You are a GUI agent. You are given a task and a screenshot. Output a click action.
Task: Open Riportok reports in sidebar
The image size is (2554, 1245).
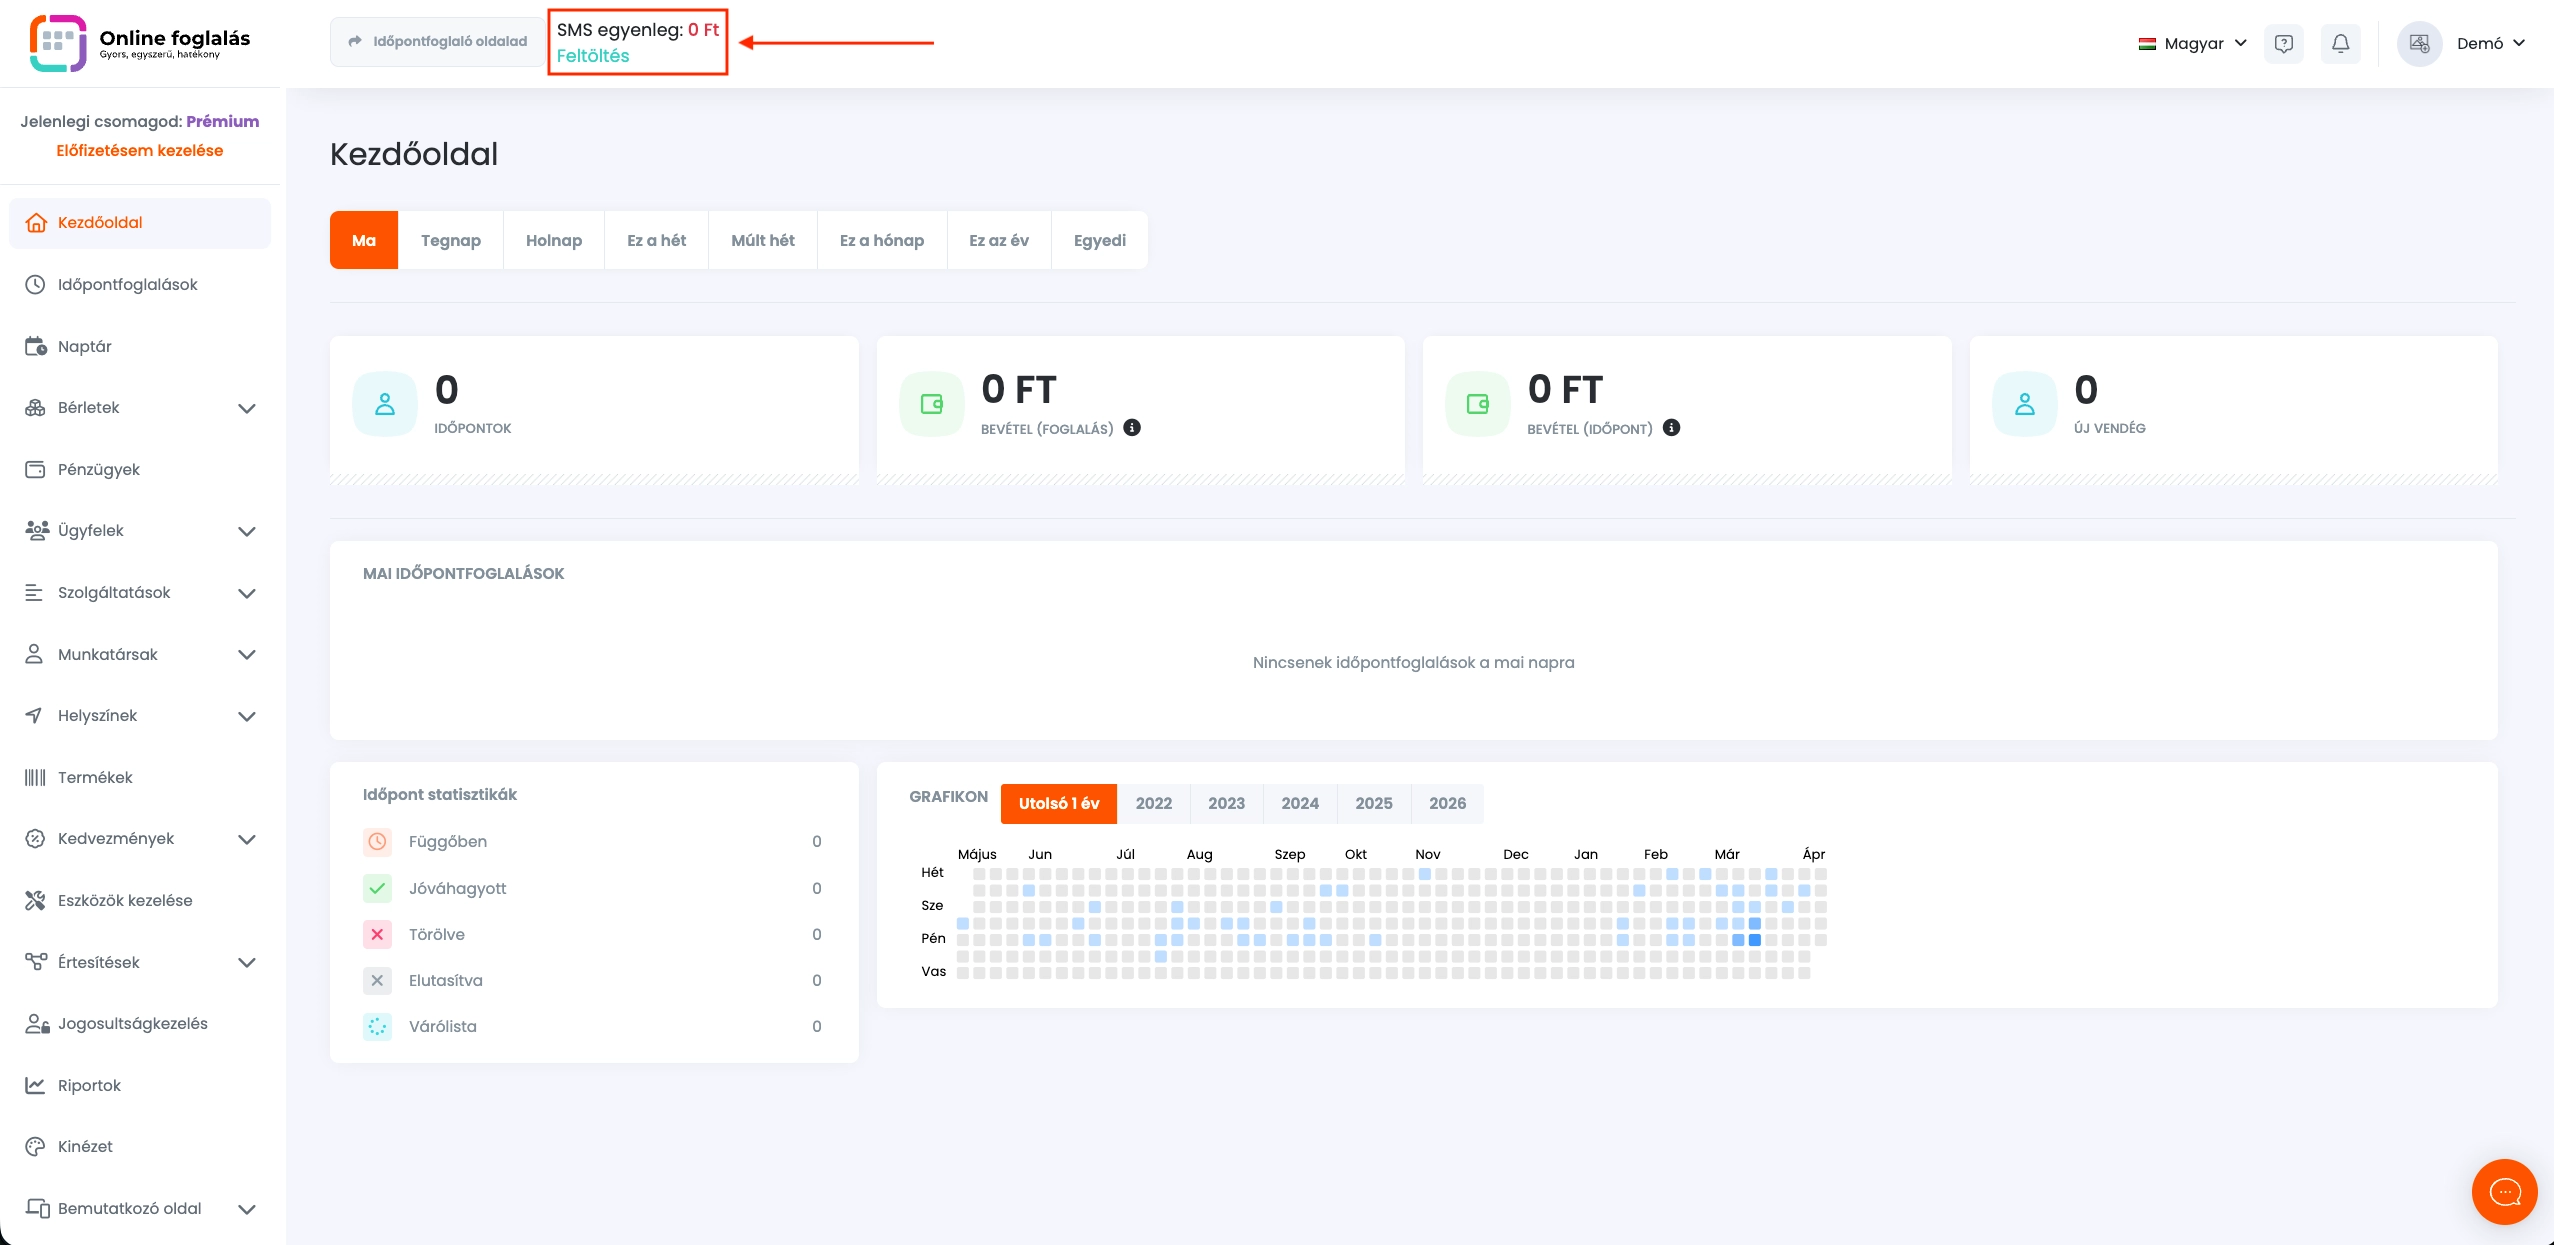point(89,1085)
